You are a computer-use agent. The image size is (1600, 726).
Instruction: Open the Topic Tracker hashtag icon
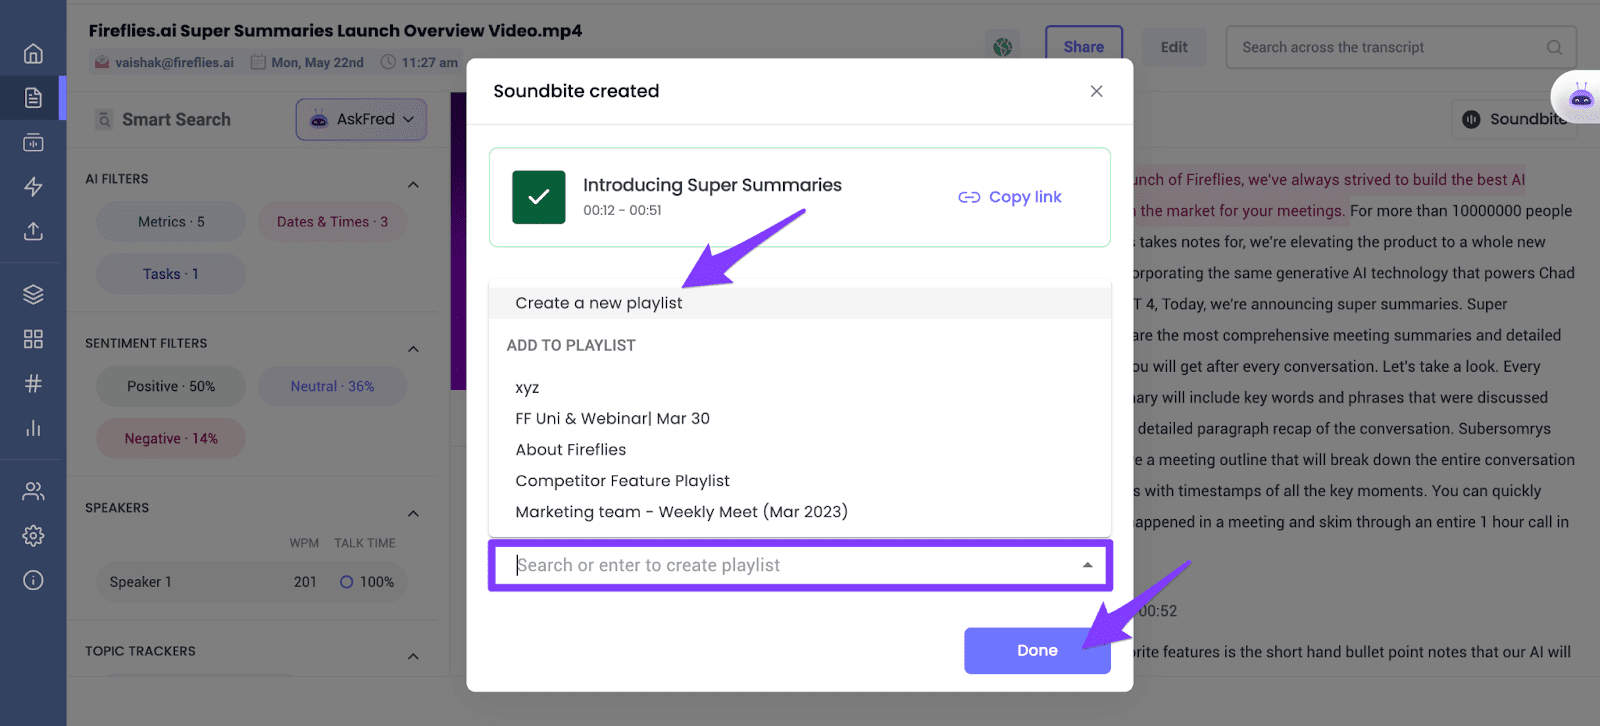(33, 382)
